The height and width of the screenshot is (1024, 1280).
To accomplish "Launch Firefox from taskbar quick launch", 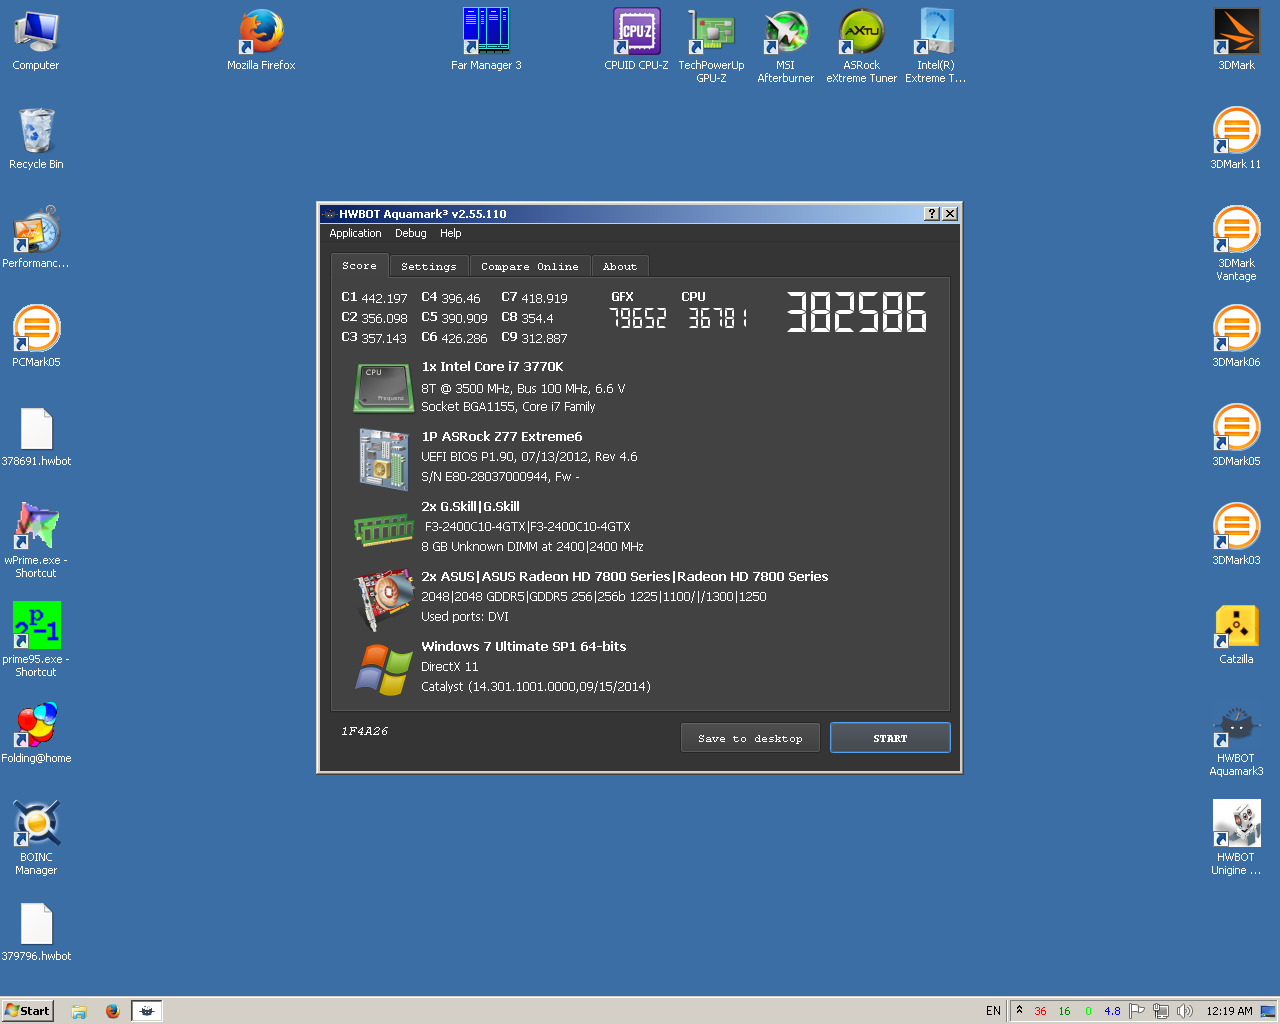I will click(113, 1011).
